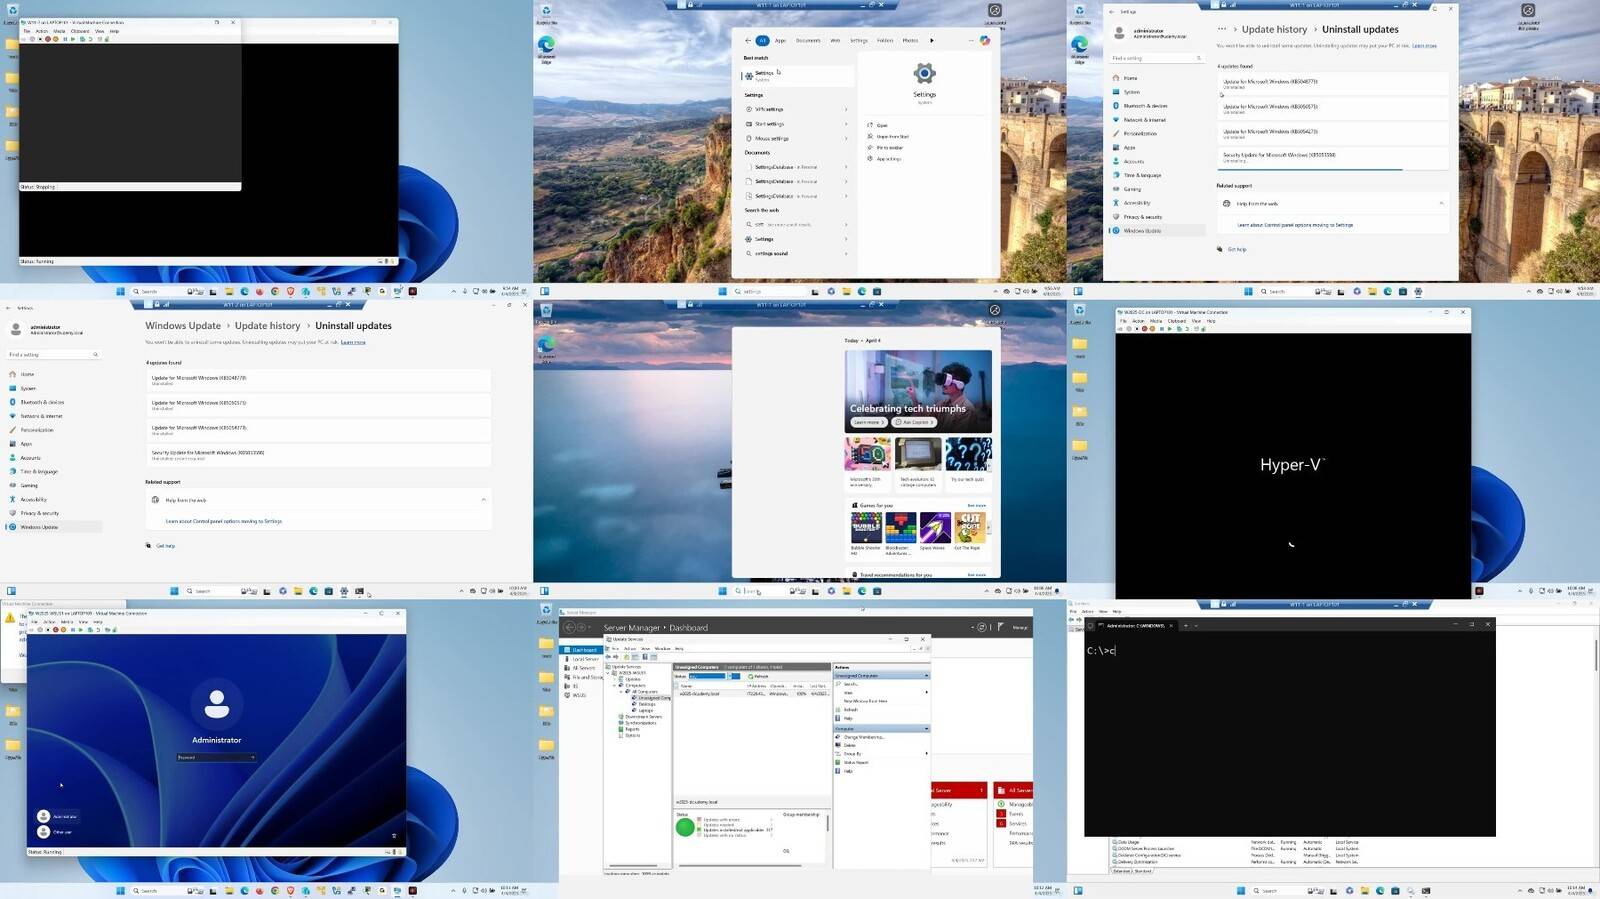Click the refresh icon in Server Manager header

click(981, 627)
